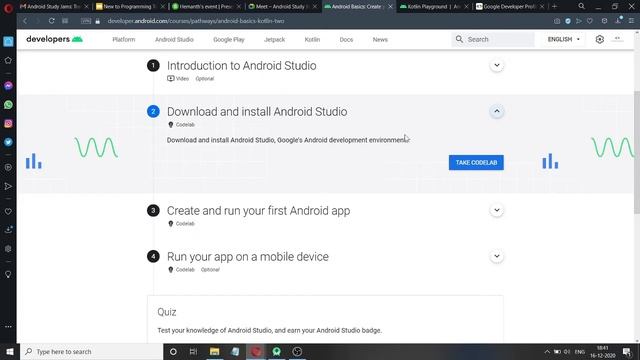The width and height of the screenshot is (640, 360).
Task: Open the News nav item
Action: tap(380, 40)
